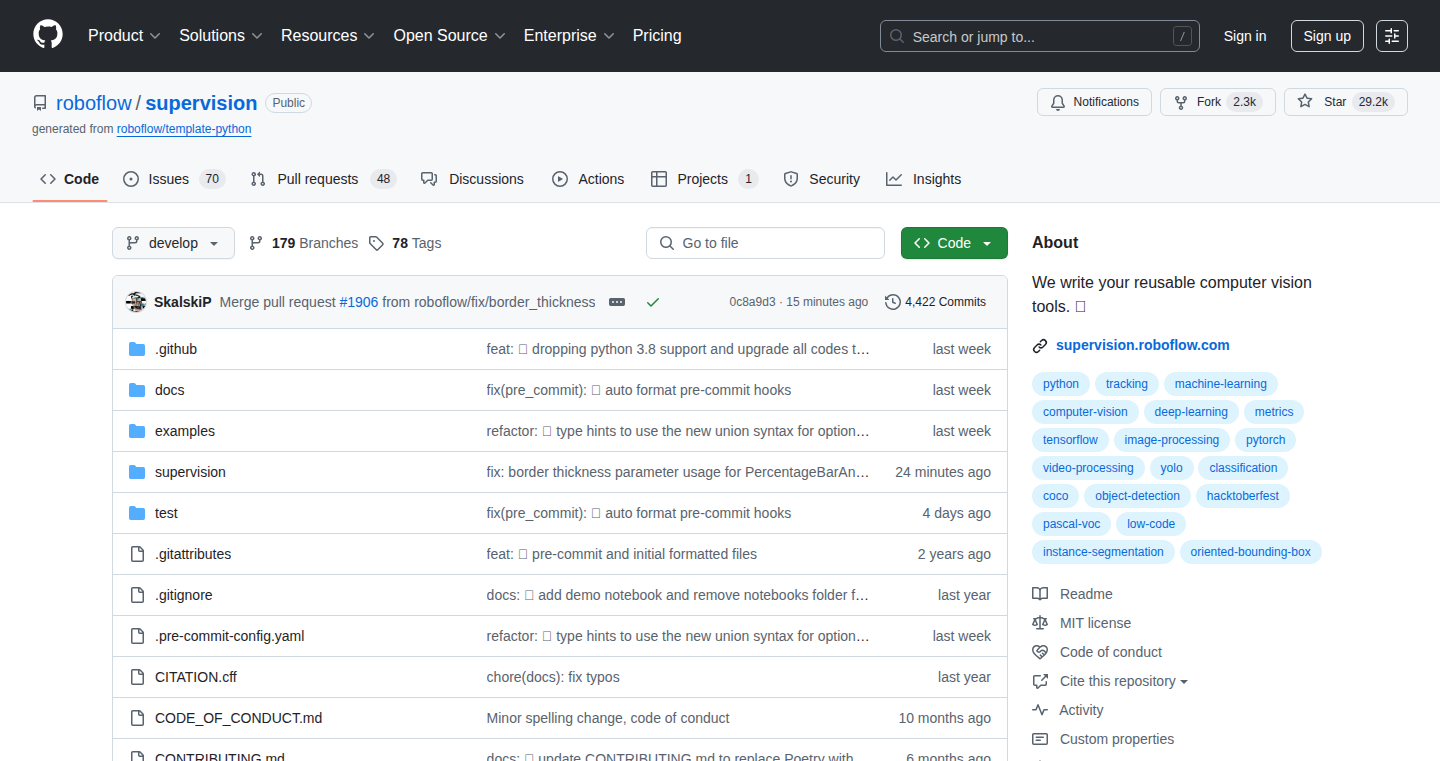Open Custom properties icon link
Screen dimensions: 1440x761
pos(1040,739)
